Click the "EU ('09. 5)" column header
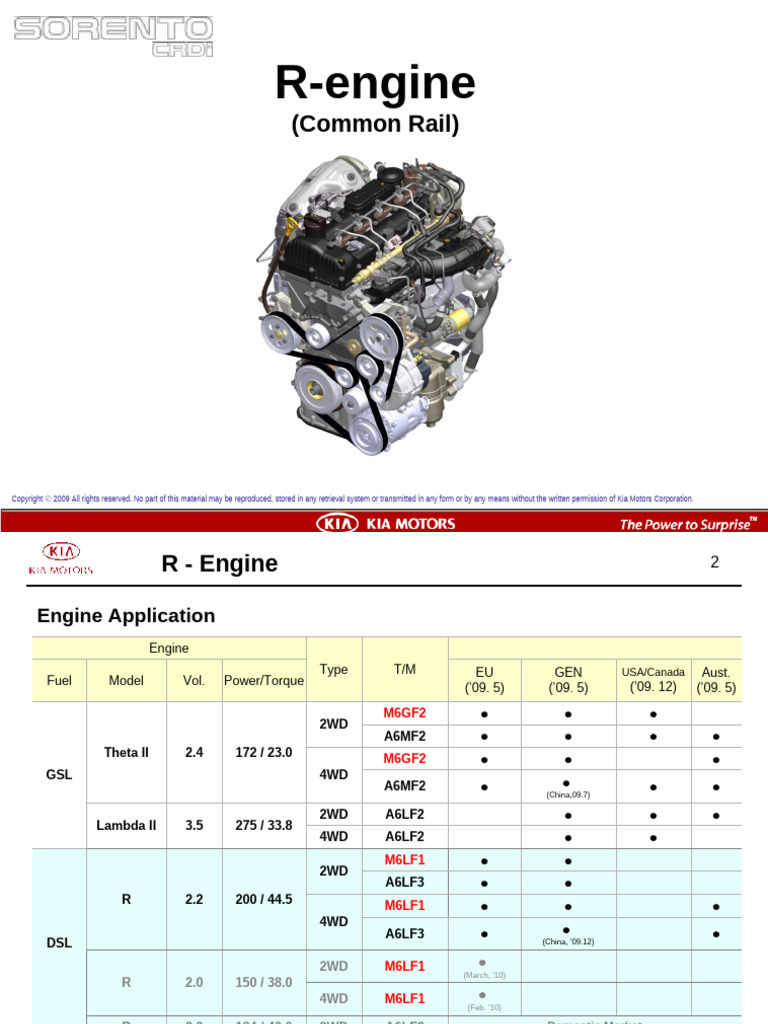The width and height of the screenshot is (768, 1024). pos(485,680)
